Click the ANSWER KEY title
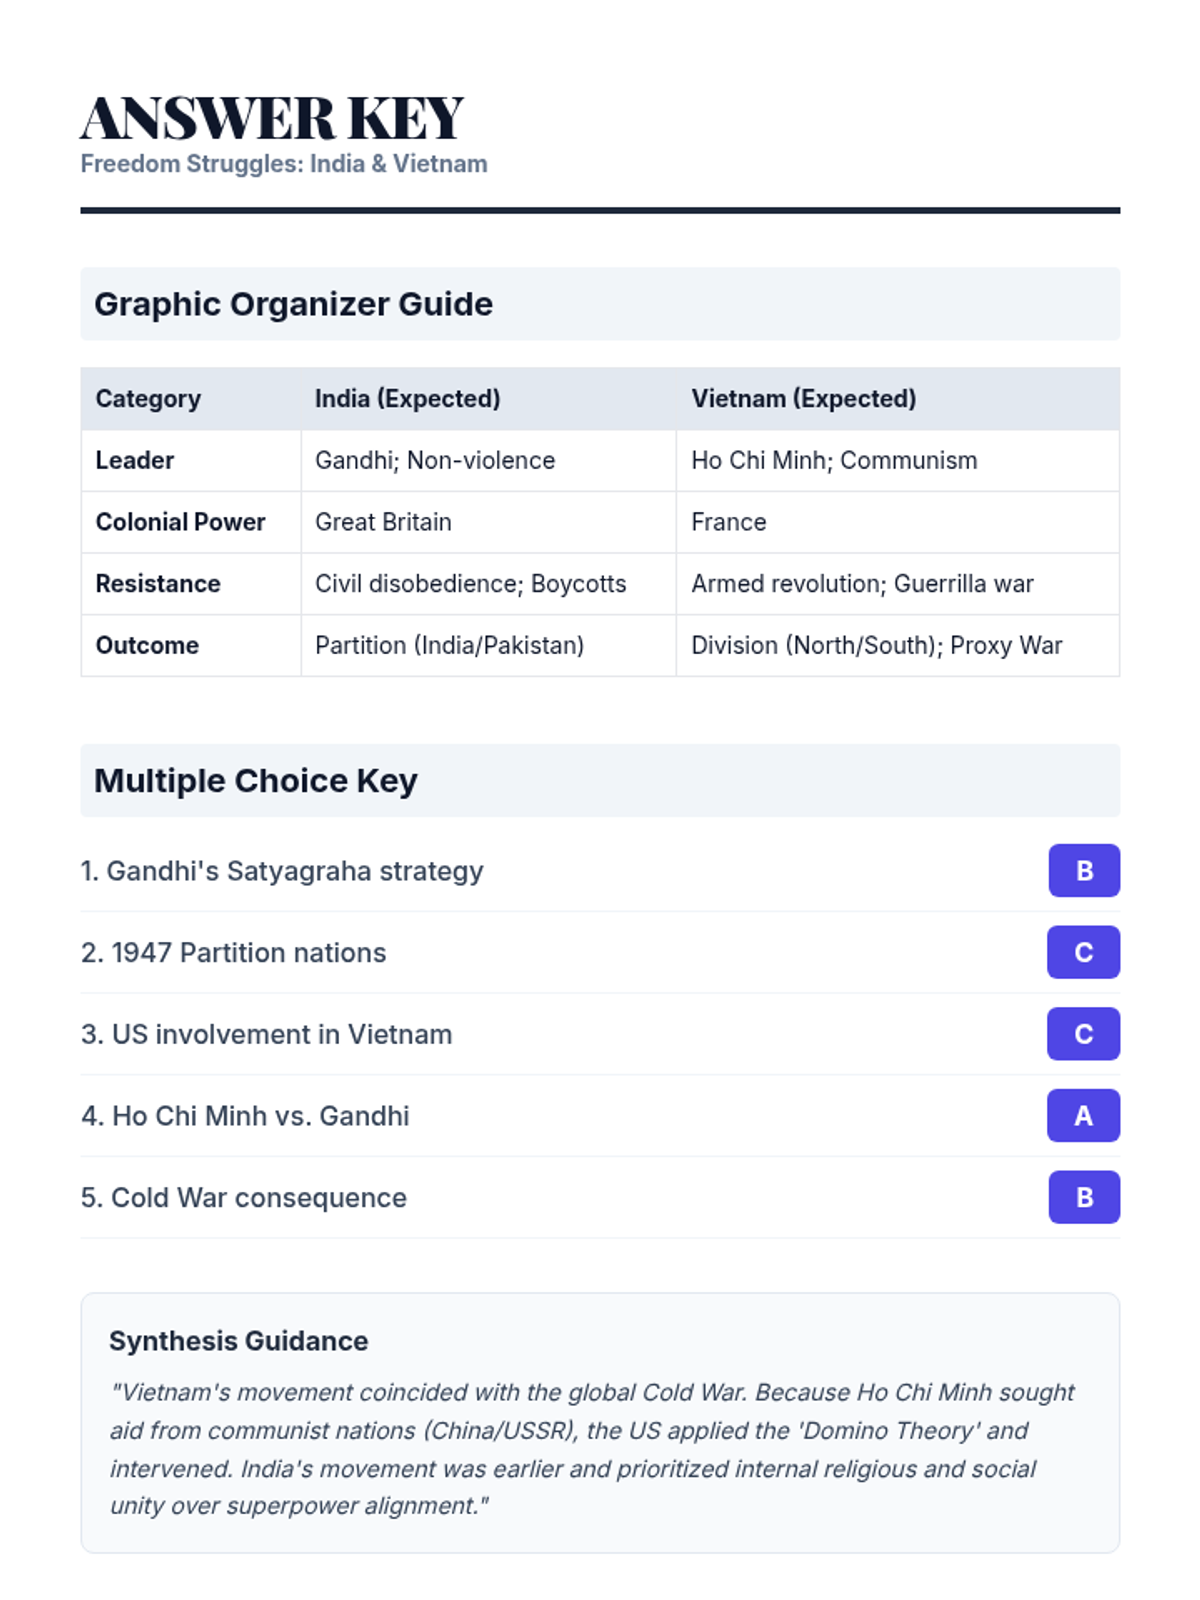The height and width of the screenshot is (1600, 1200). [x=272, y=118]
